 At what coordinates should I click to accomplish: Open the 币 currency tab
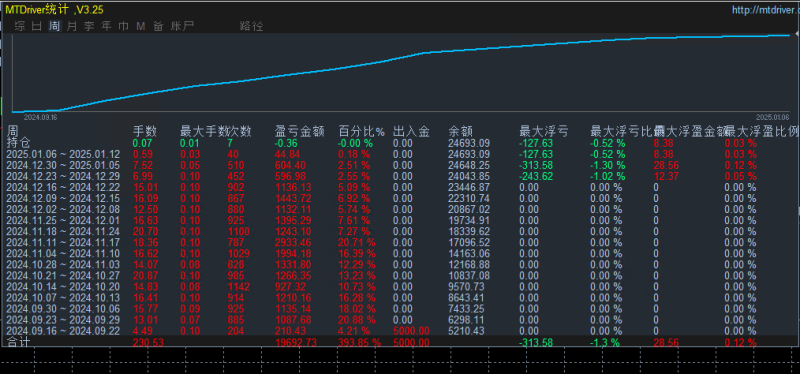pyautogui.click(x=123, y=26)
